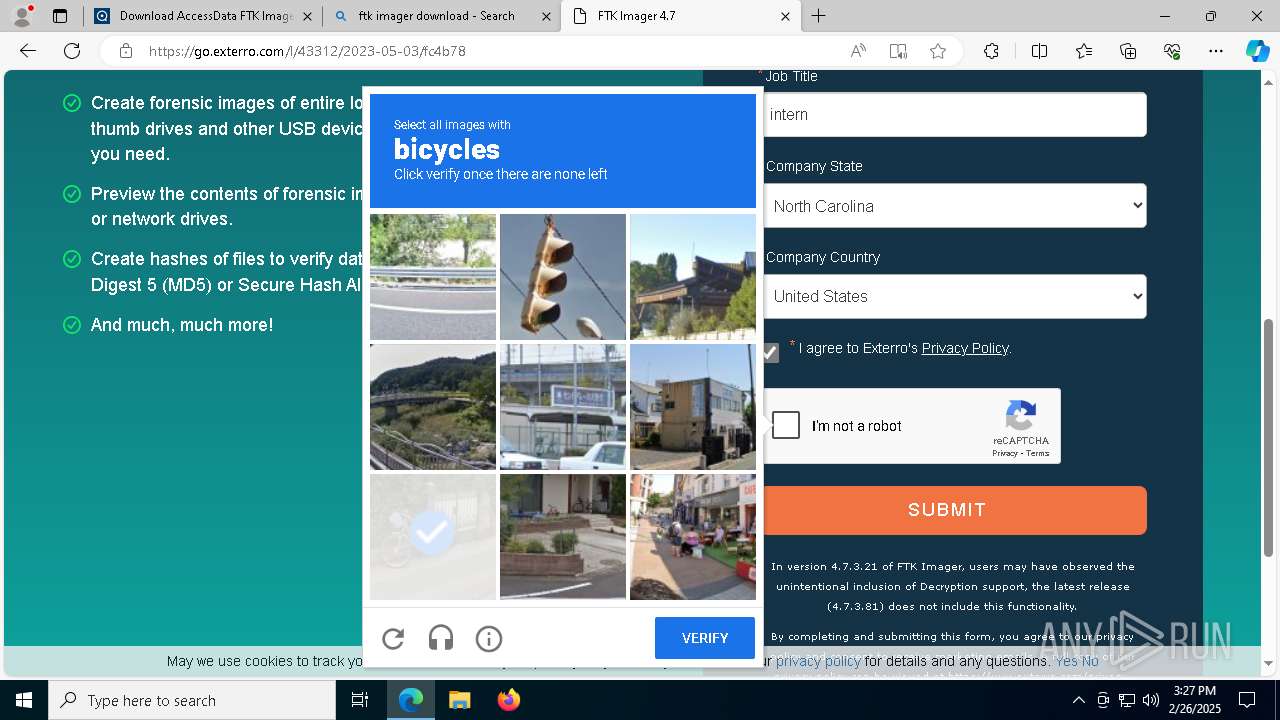Go back to the previous page

click(x=28, y=51)
